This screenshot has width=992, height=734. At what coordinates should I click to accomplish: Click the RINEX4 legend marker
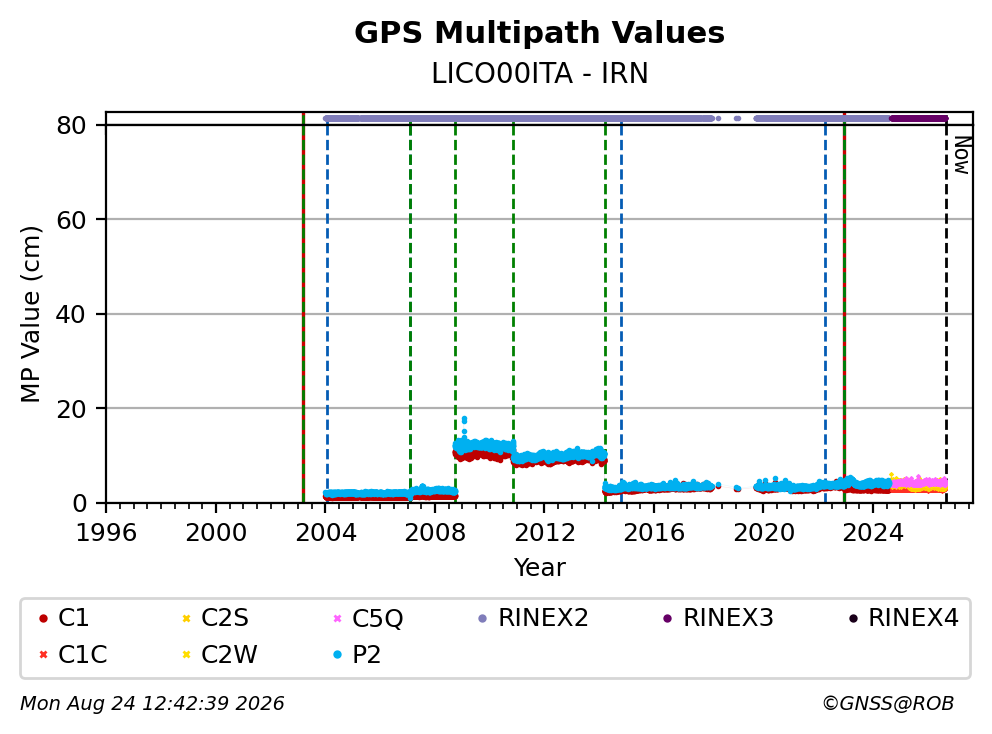(853, 618)
